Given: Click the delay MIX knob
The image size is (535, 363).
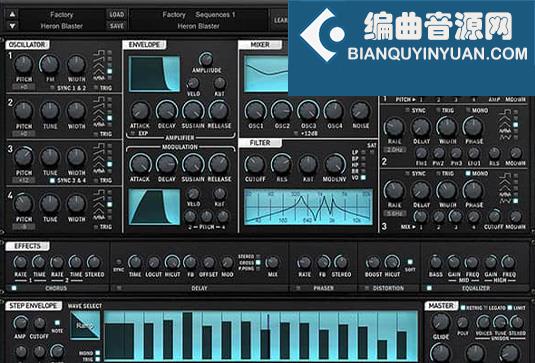Looking at the screenshot, I should pos(272,262).
